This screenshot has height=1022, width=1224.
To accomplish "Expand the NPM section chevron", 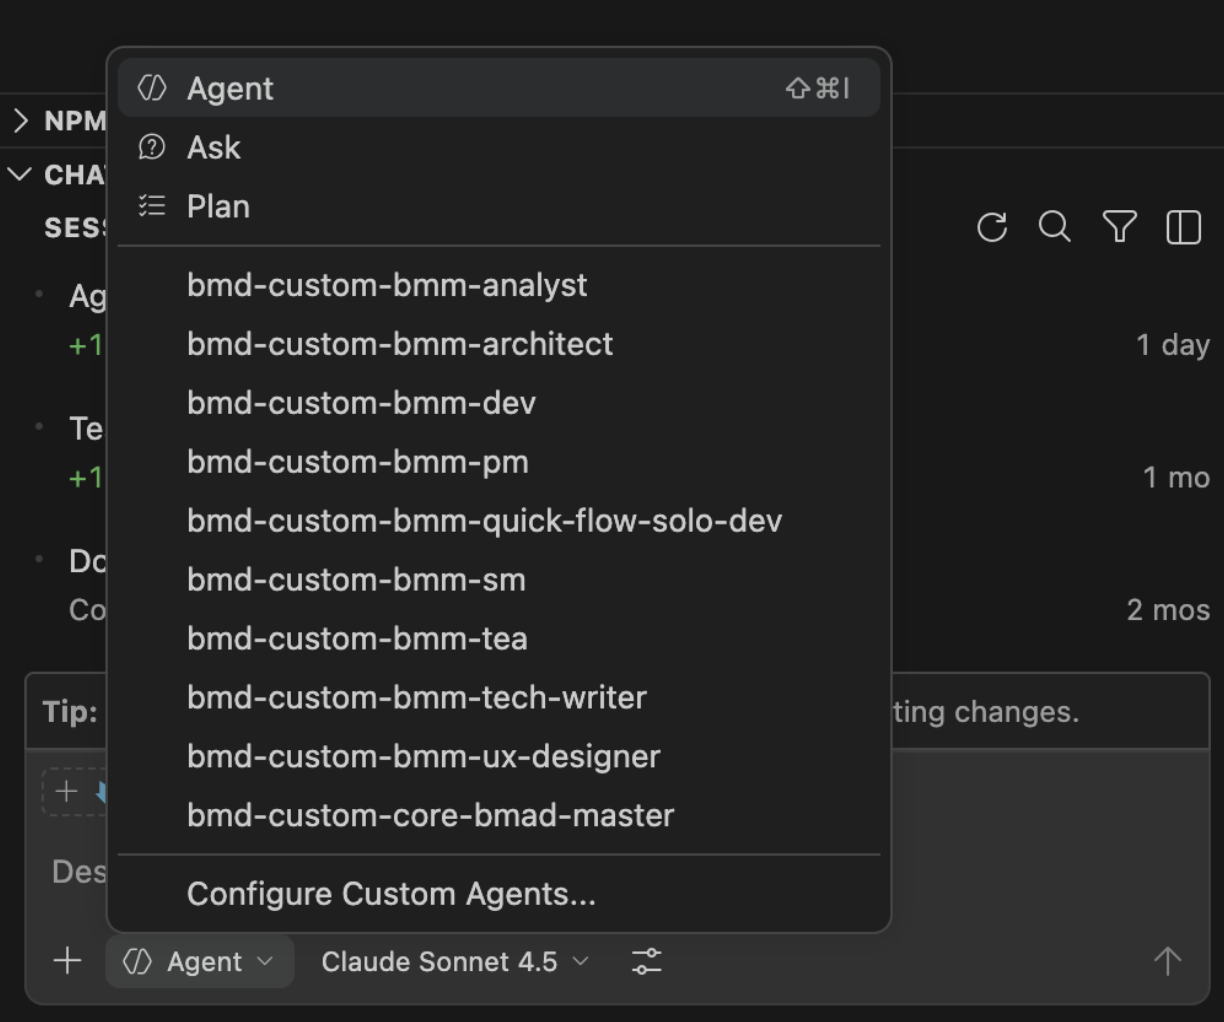I will pyautogui.click(x=18, y=120).
